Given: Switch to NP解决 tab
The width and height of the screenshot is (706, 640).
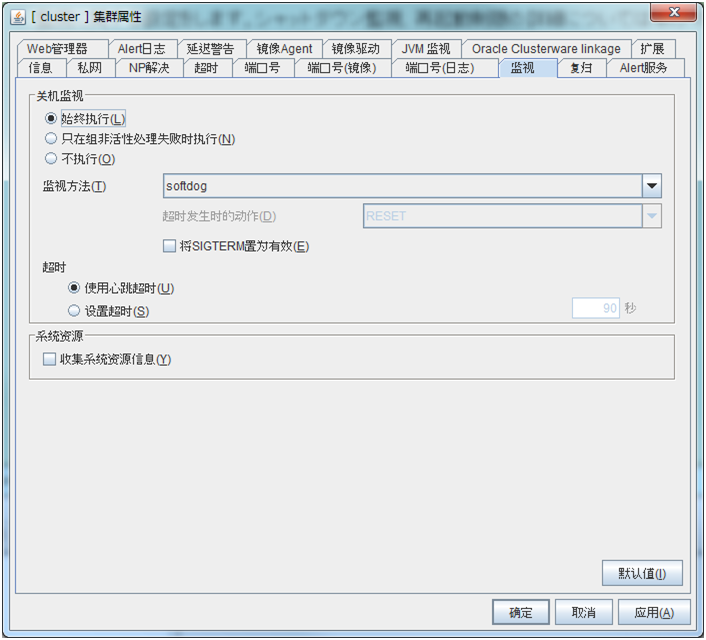Looking at the screenshot, I should point(149,68).
